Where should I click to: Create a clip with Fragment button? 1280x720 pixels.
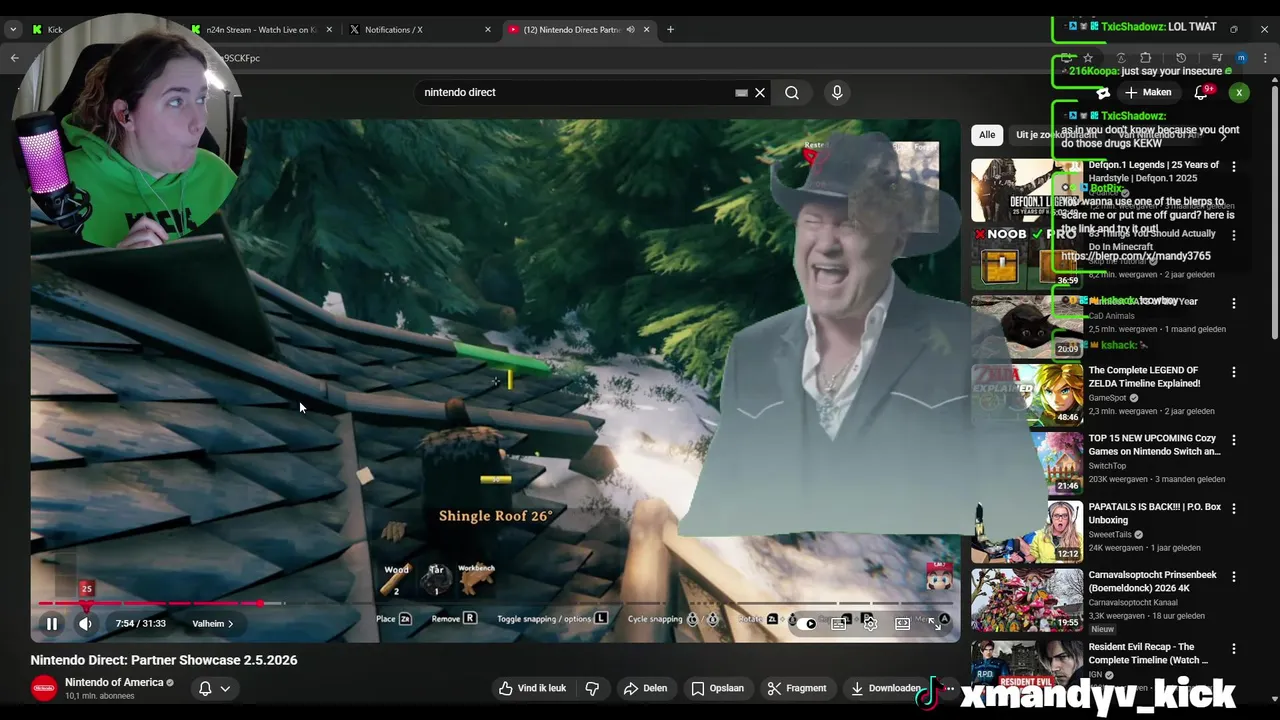click(x=797, y=688)
